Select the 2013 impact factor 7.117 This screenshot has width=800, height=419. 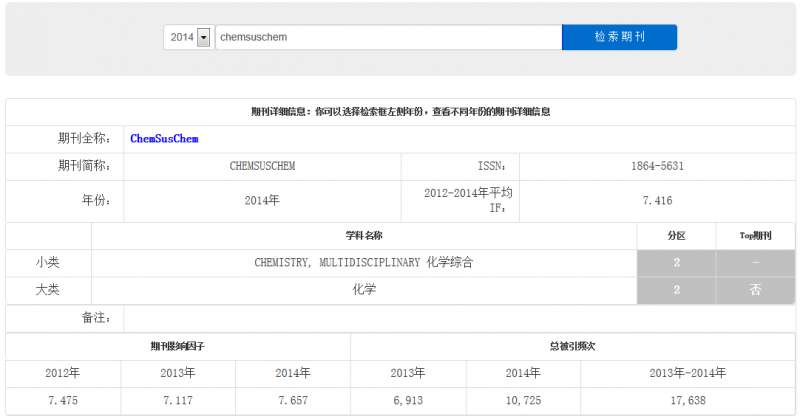click(178, 401)
